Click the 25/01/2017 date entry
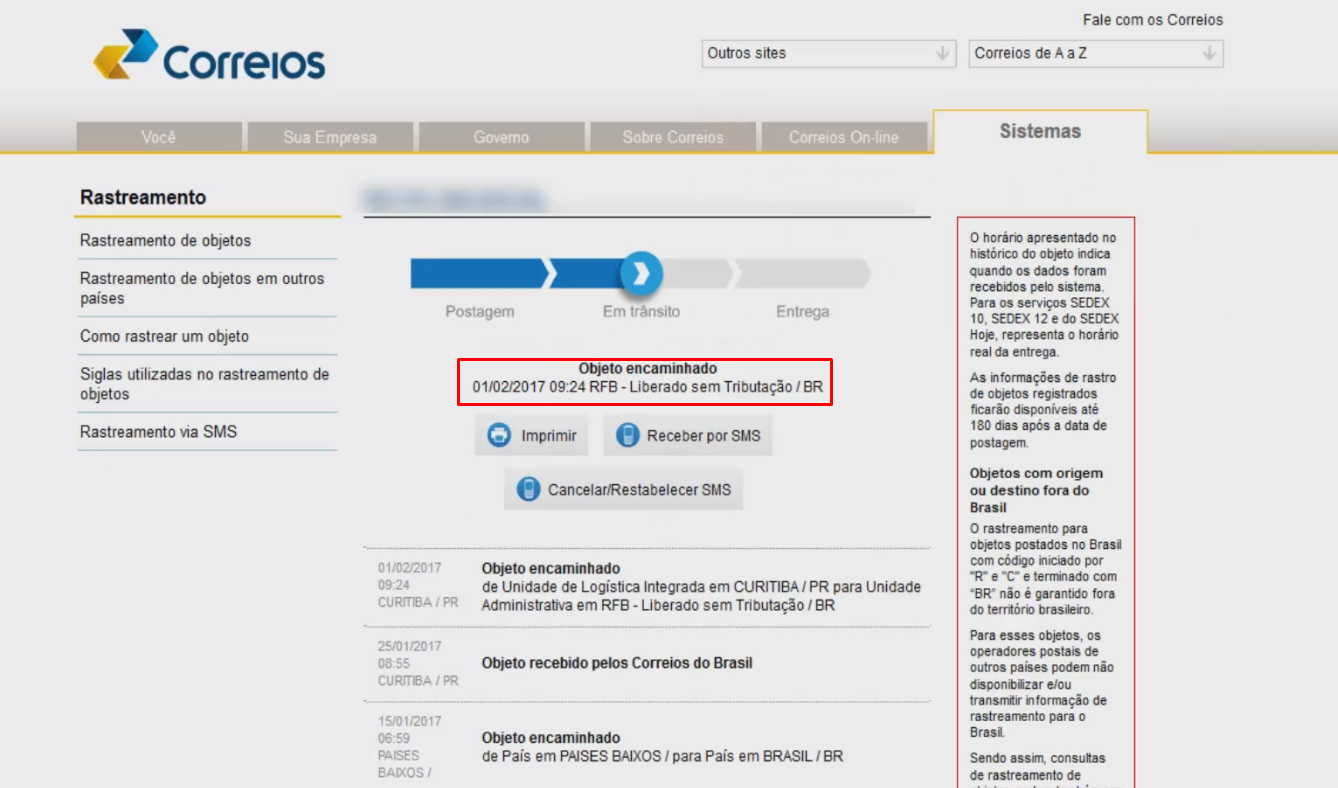This screenshot has width=1338, height=788. tap(409, 646)
